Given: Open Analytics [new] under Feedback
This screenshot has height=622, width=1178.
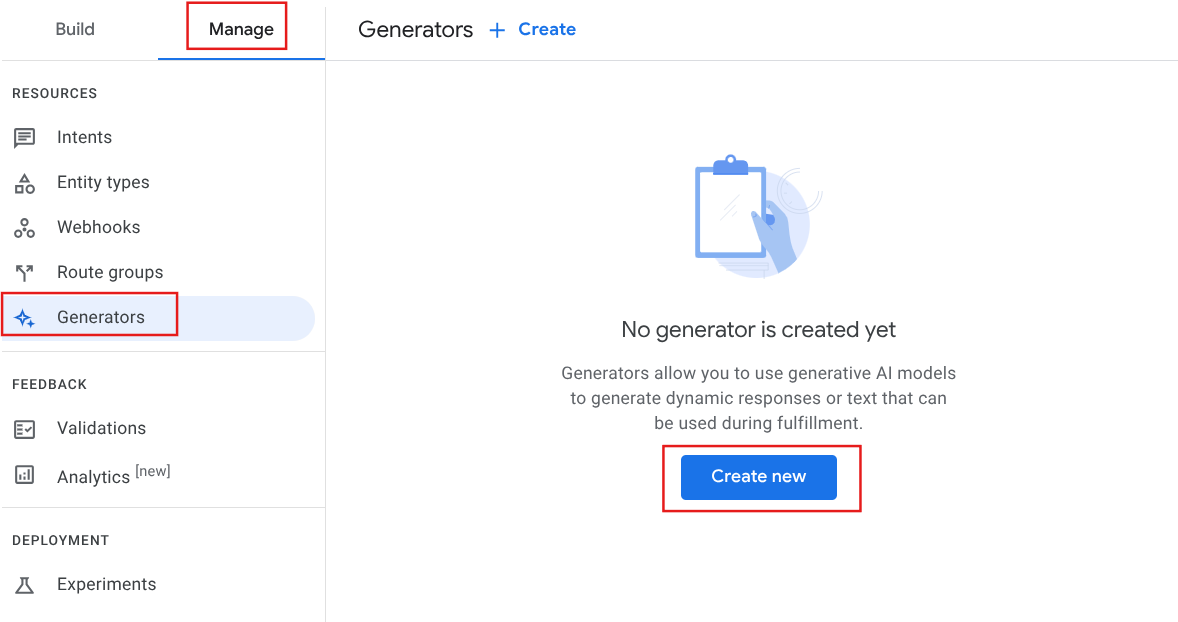Looking at the screenshot, I should 113,476.
